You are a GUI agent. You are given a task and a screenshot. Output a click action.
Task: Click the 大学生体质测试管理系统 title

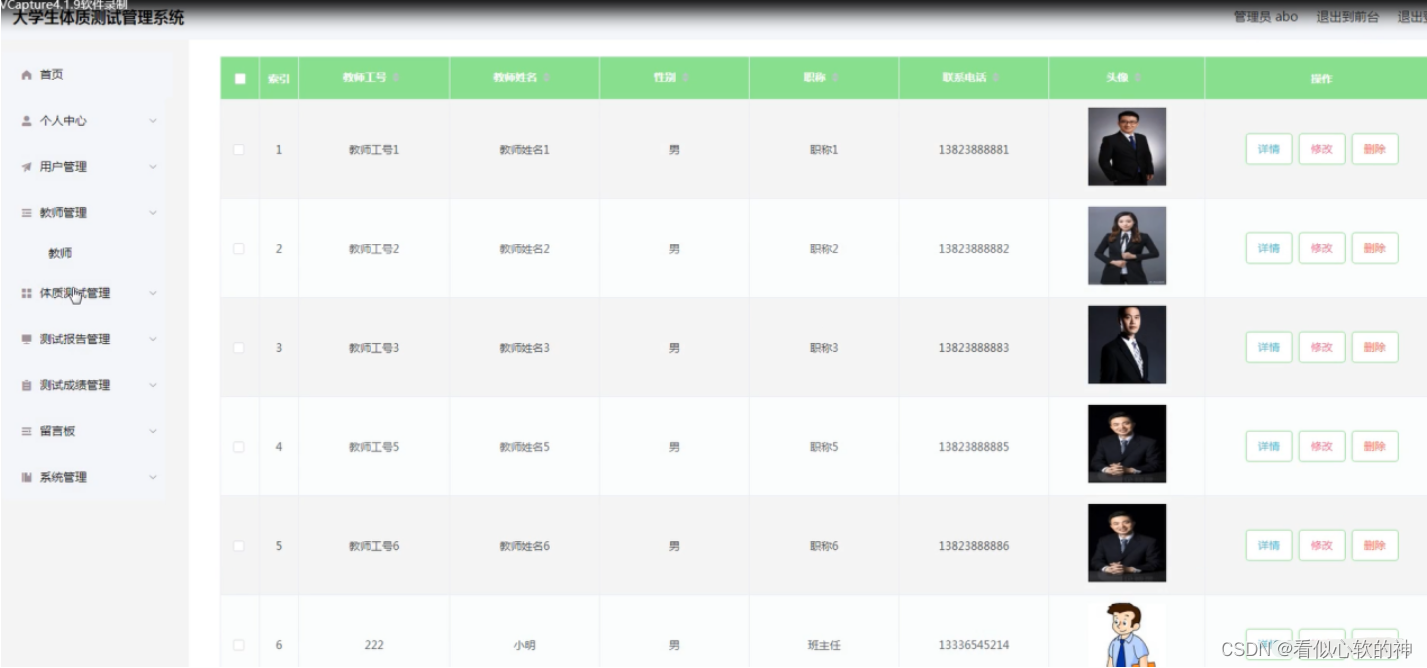pyautogui.click(x=98, y=18)
